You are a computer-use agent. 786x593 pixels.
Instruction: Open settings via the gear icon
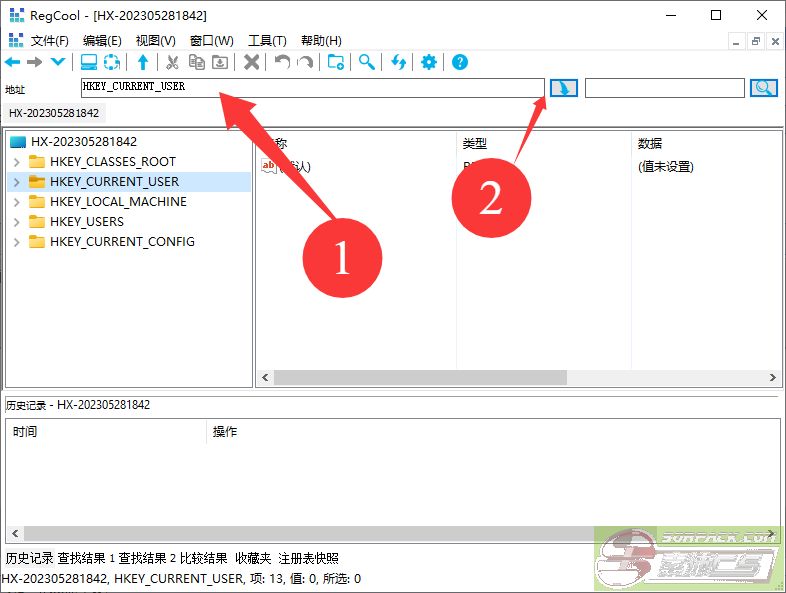[429, 62]
